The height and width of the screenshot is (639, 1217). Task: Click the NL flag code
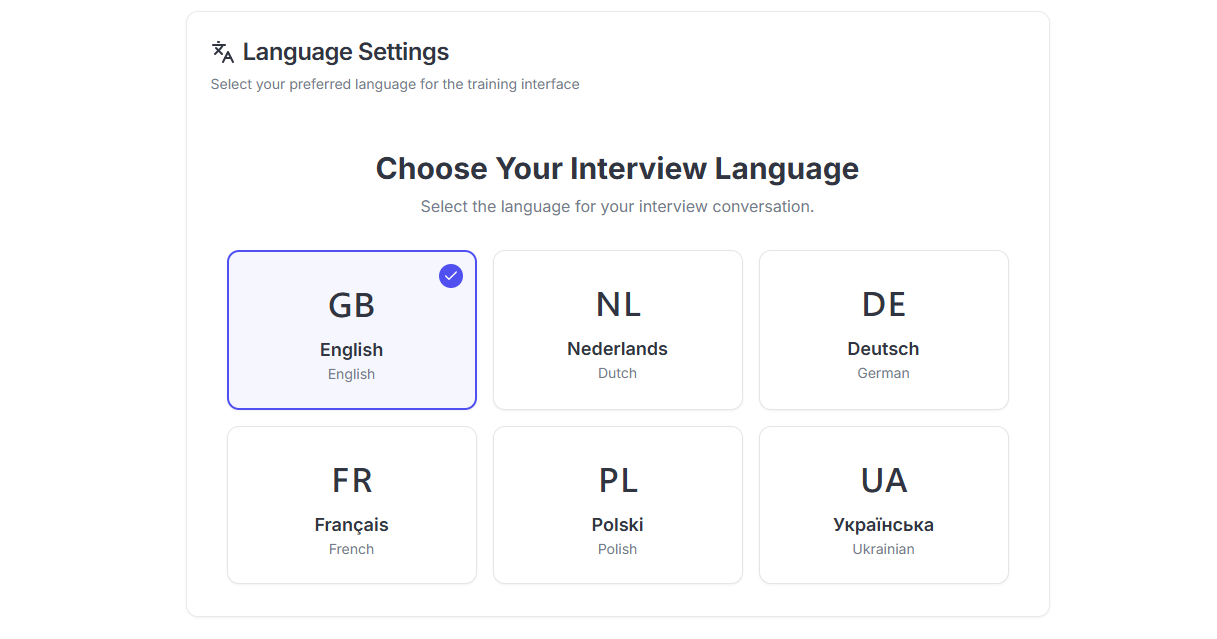pyautogui.click(x=617, y=304)
